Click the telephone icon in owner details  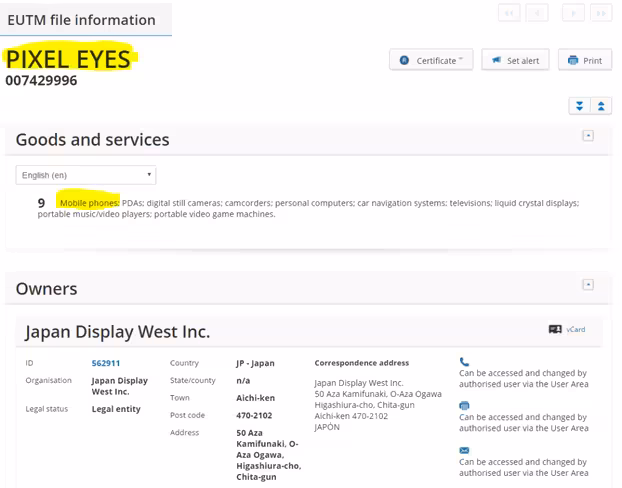tap(464, 361)
